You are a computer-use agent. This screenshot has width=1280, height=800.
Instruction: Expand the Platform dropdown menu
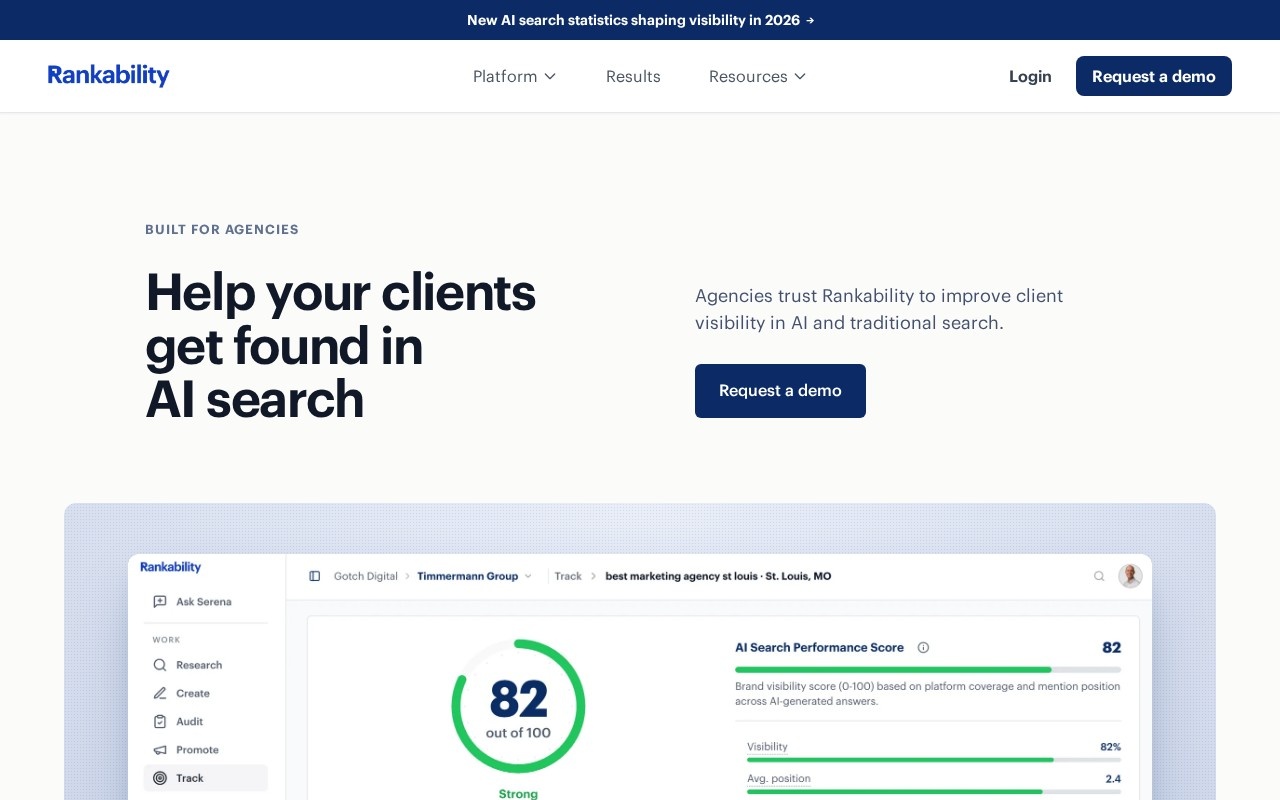tap(515, 76)
